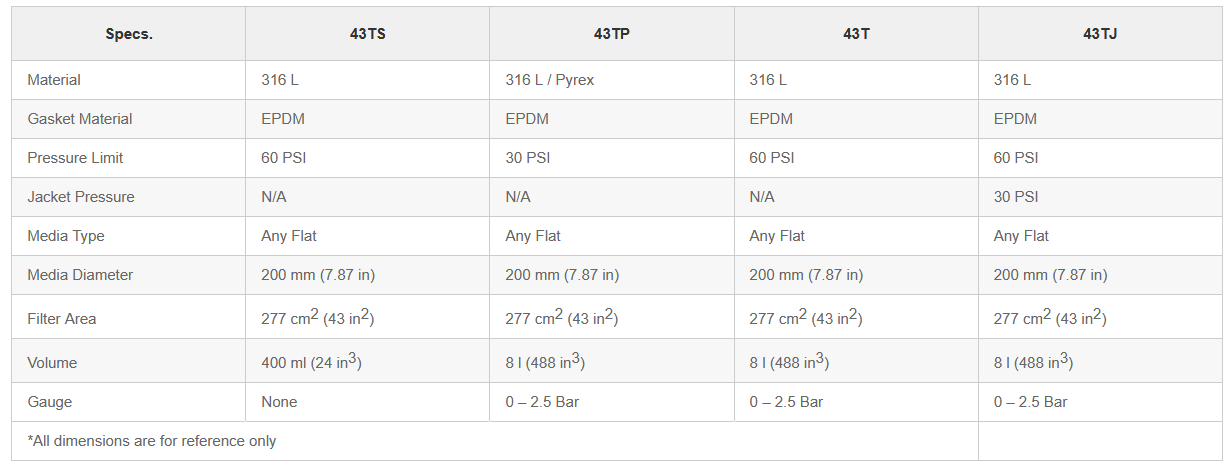Image resolution: width=1229 pixels, height=470 pixels.
Task: Click the Gauge value None for 43TS
Action: coord(279,402)
